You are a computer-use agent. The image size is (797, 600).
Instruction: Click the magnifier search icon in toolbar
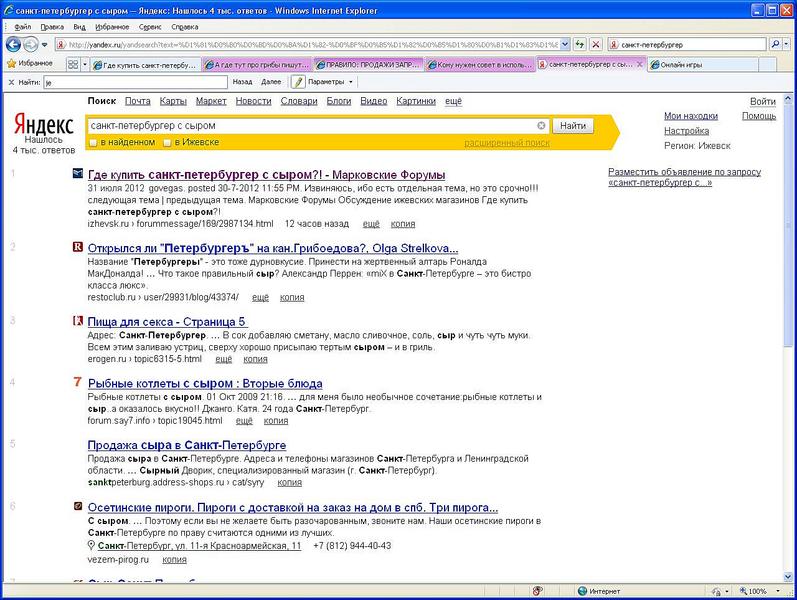(x=775, y=45)
